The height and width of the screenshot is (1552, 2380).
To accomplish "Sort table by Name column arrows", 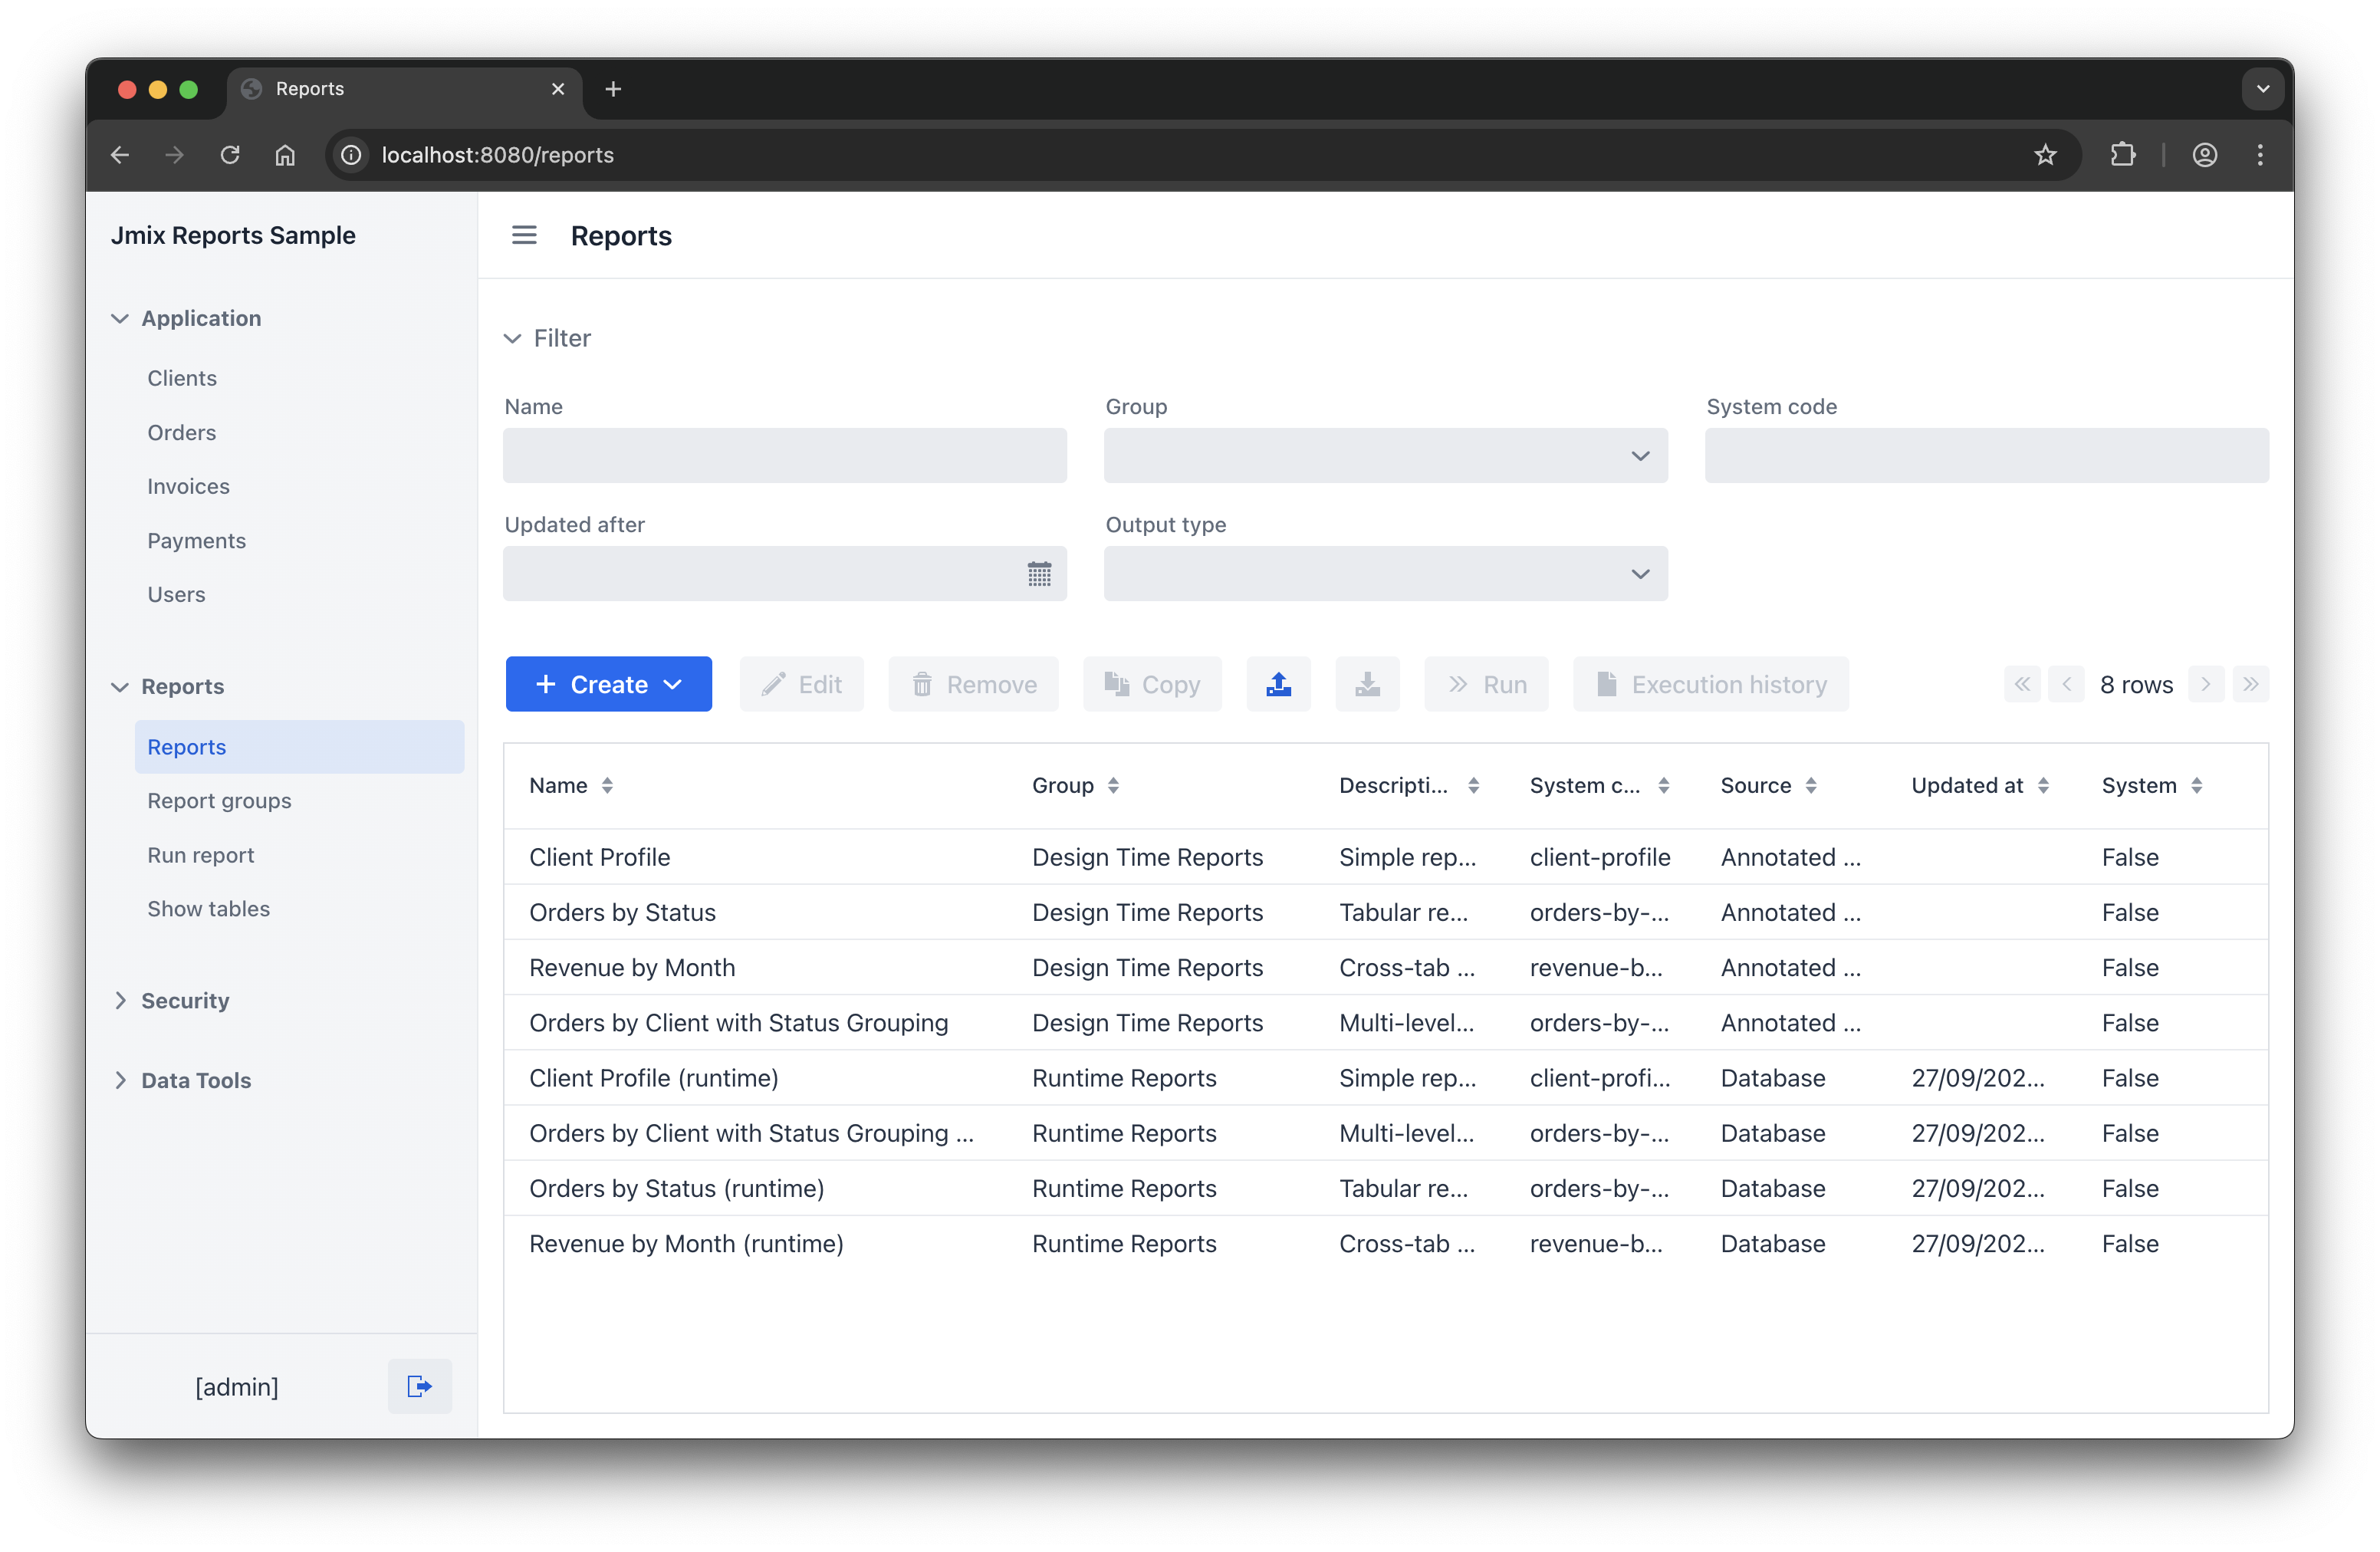I will coord(607,786).
